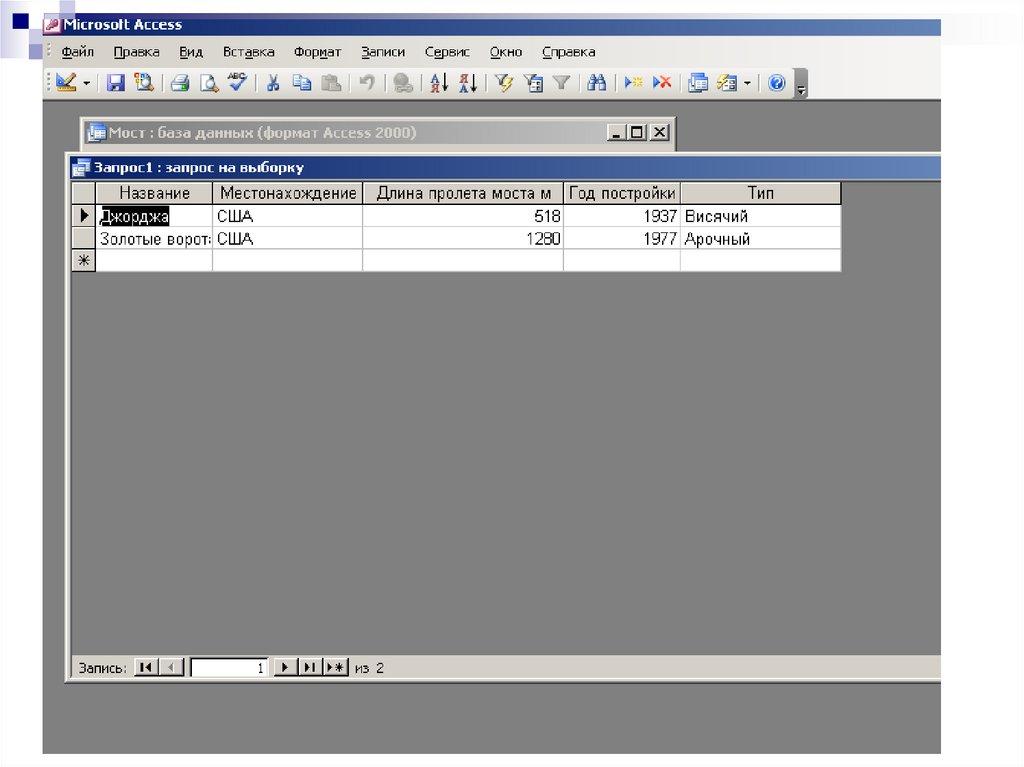Open the Файл menu

tap(77, 52)
